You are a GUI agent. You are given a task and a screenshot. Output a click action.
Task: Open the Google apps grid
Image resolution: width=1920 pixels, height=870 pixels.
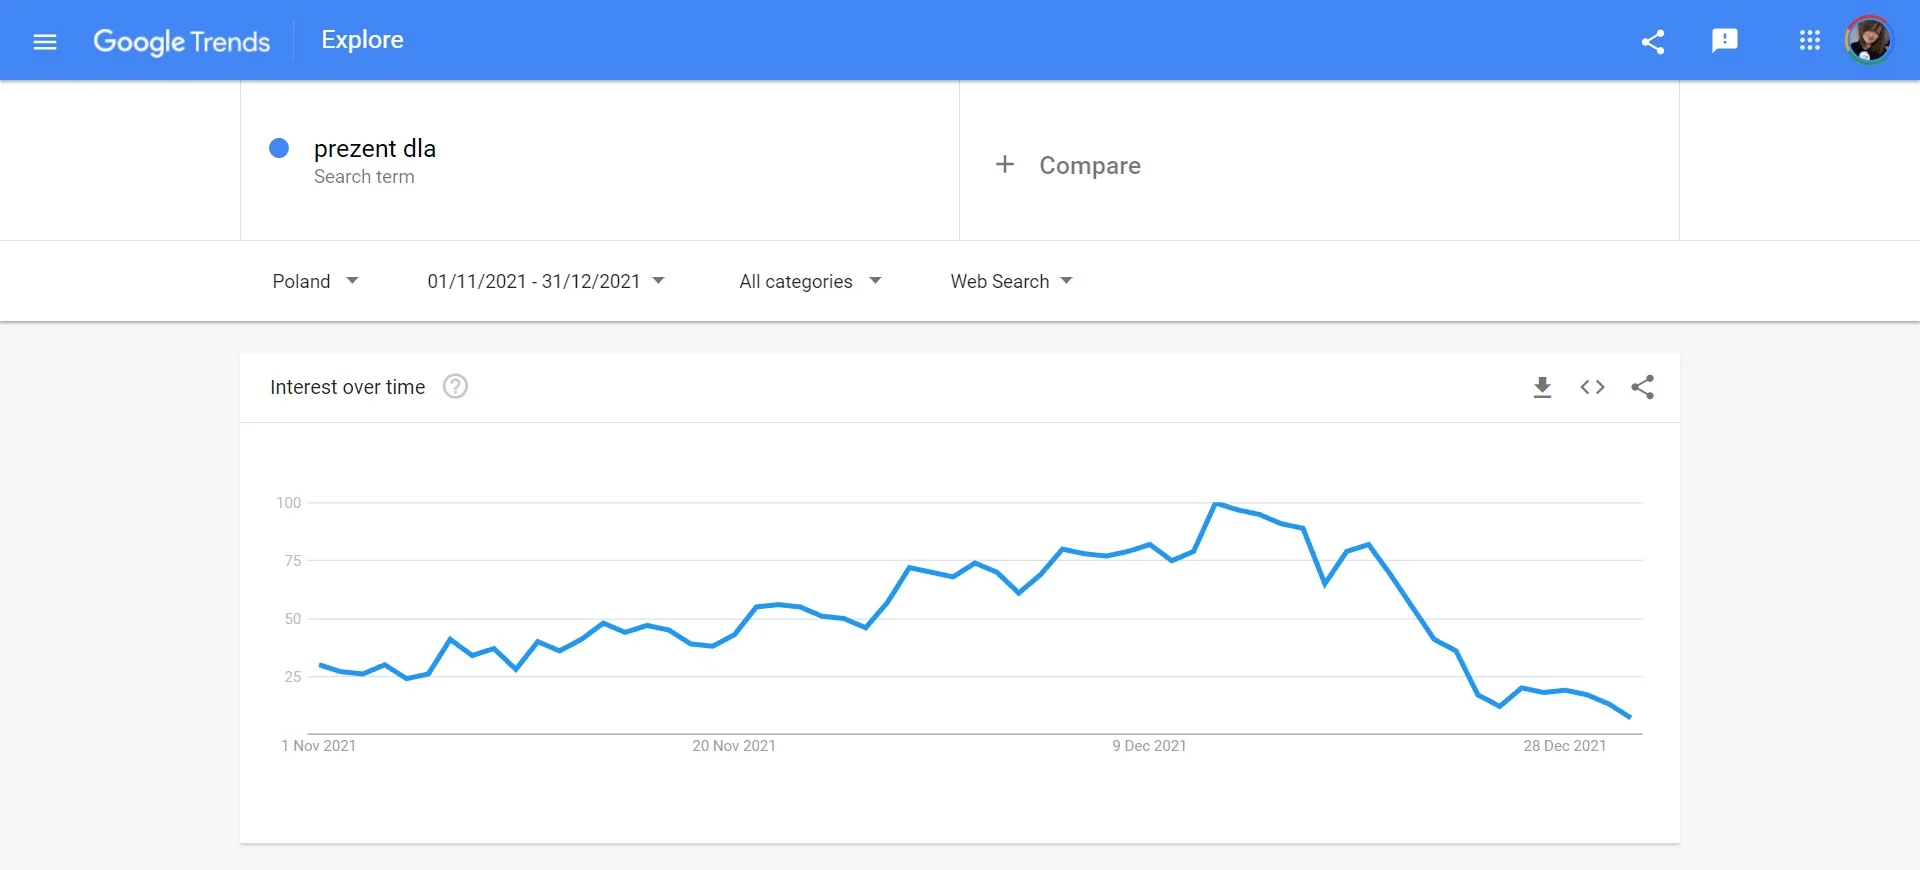(x=1809, y=41)
